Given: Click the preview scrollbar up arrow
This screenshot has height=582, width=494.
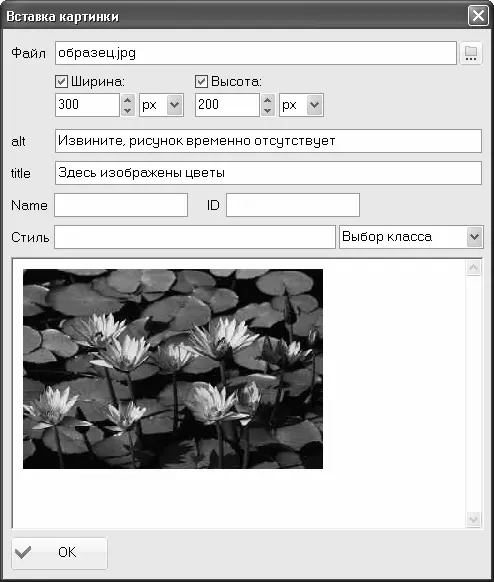Looking at the screenshot, I should [x=474, y=268].
